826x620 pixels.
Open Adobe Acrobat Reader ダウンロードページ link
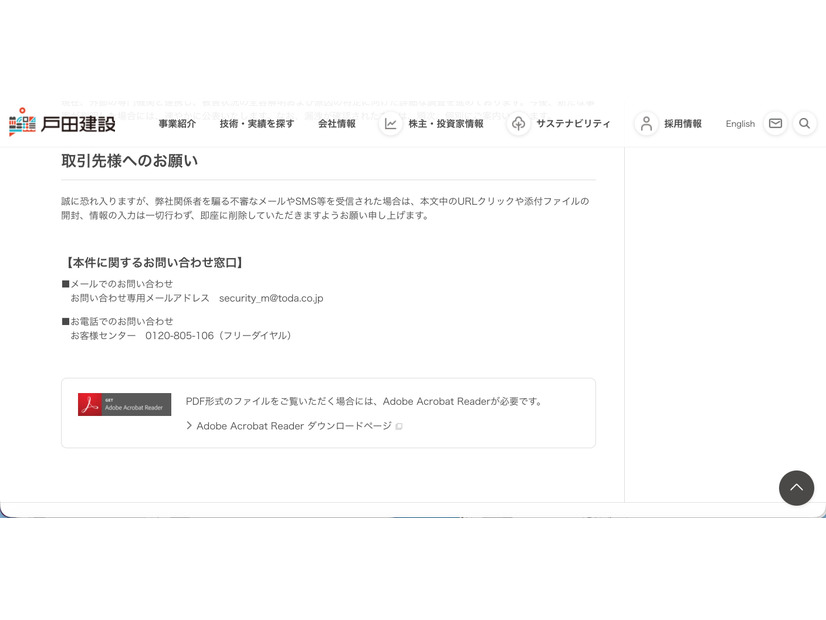(294, 426)
